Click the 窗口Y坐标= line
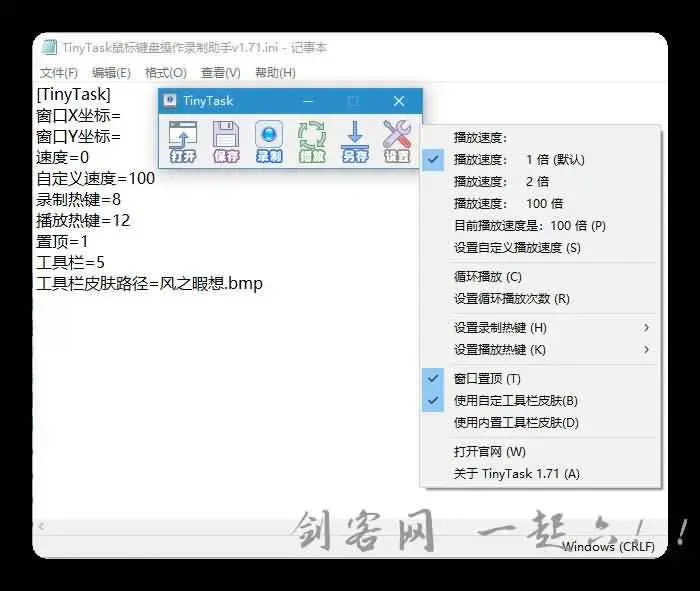The height and width of the screenshot is (591, 700). click(79, 137)
